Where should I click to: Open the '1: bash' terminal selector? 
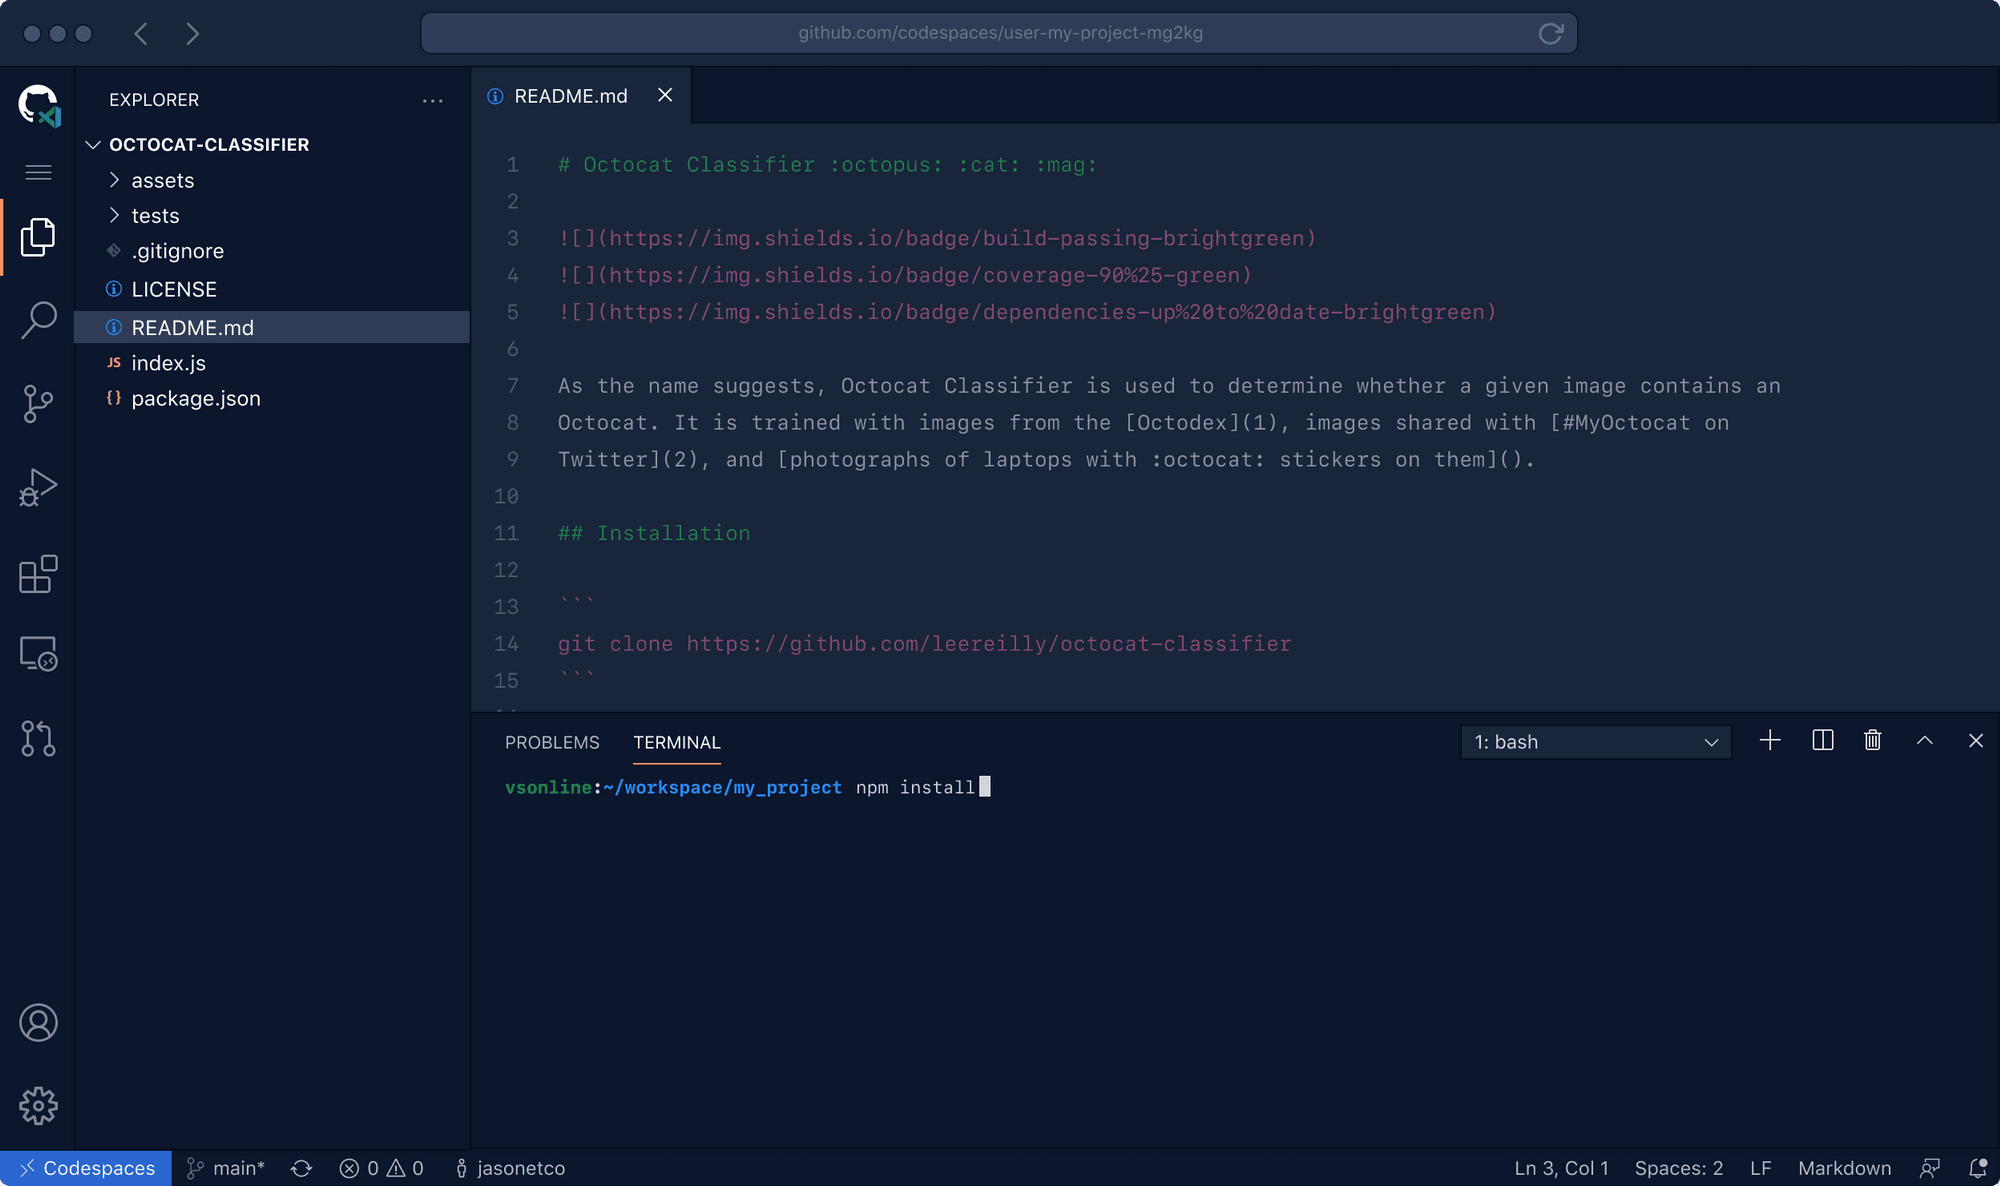1594,742
